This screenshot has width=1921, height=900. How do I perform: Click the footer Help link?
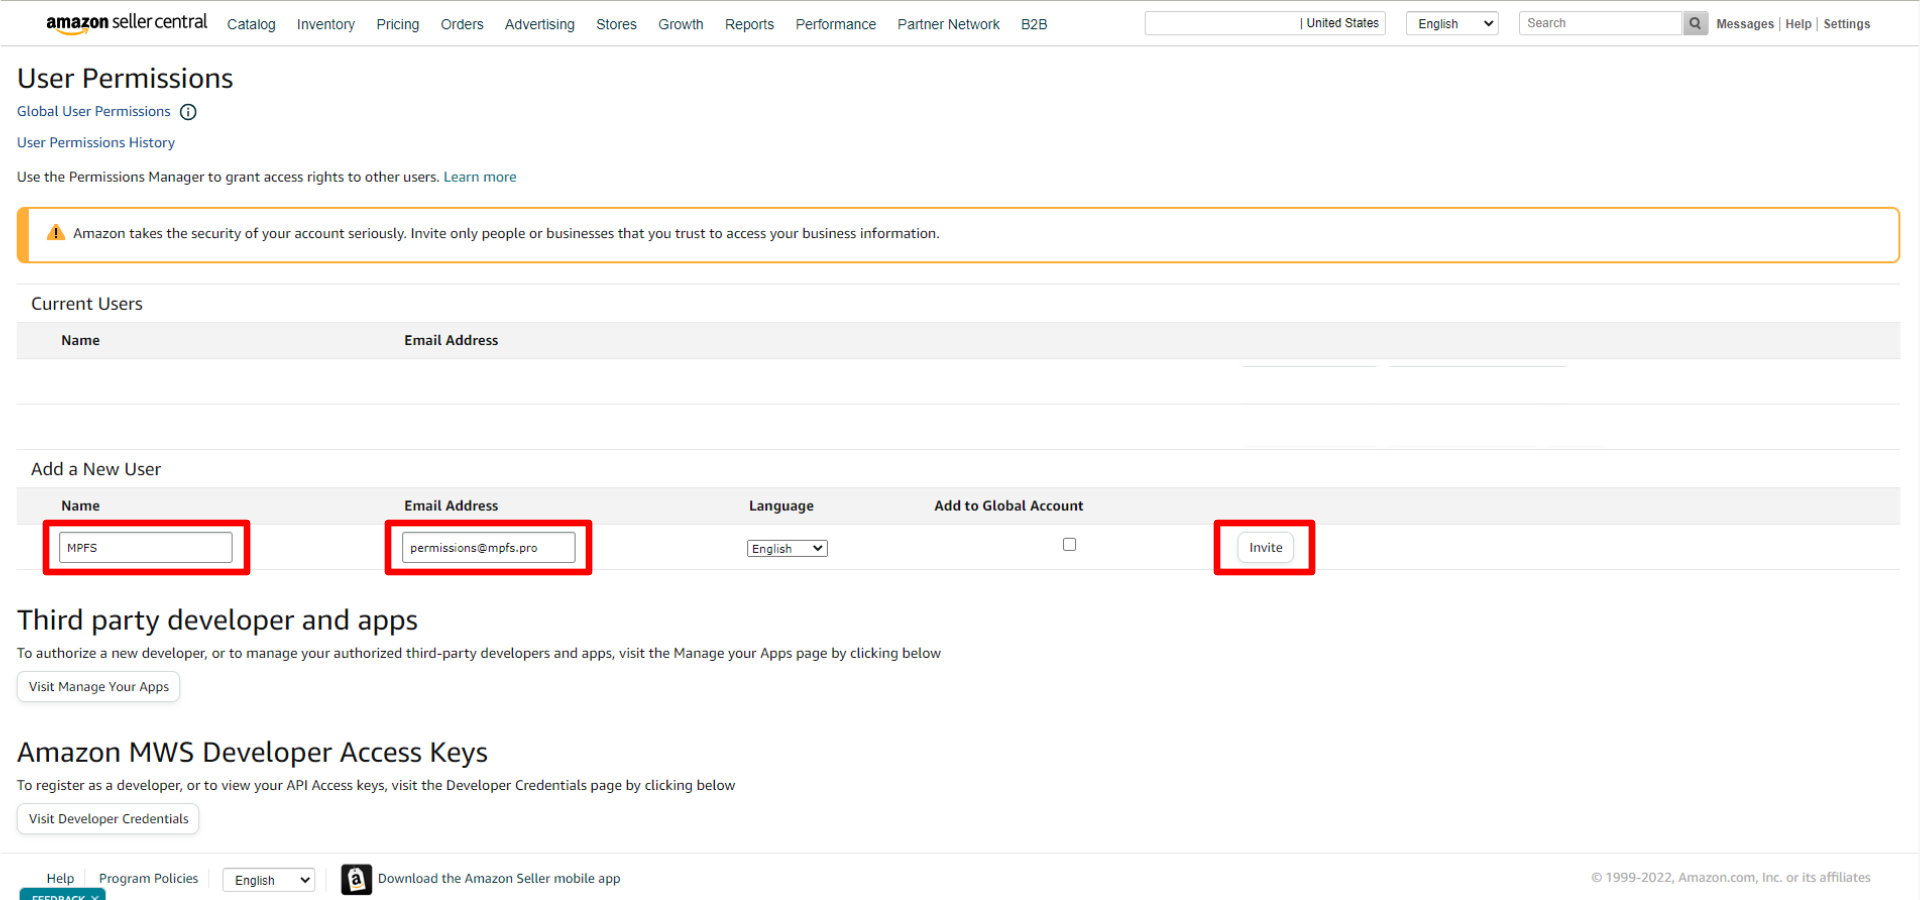(60, 879)
